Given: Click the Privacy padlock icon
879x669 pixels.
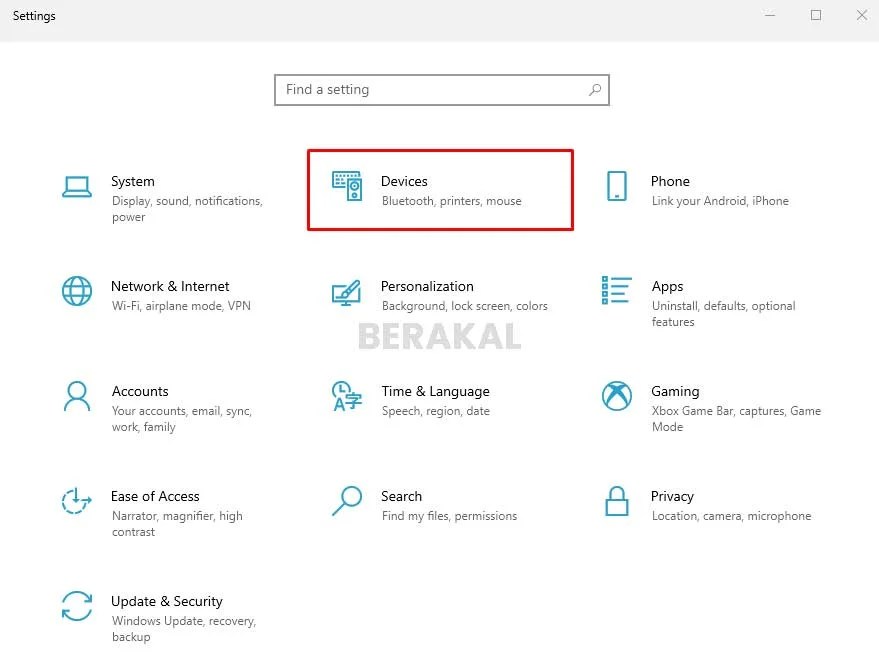Looking at the screenshot, I should tap(616, 503).
